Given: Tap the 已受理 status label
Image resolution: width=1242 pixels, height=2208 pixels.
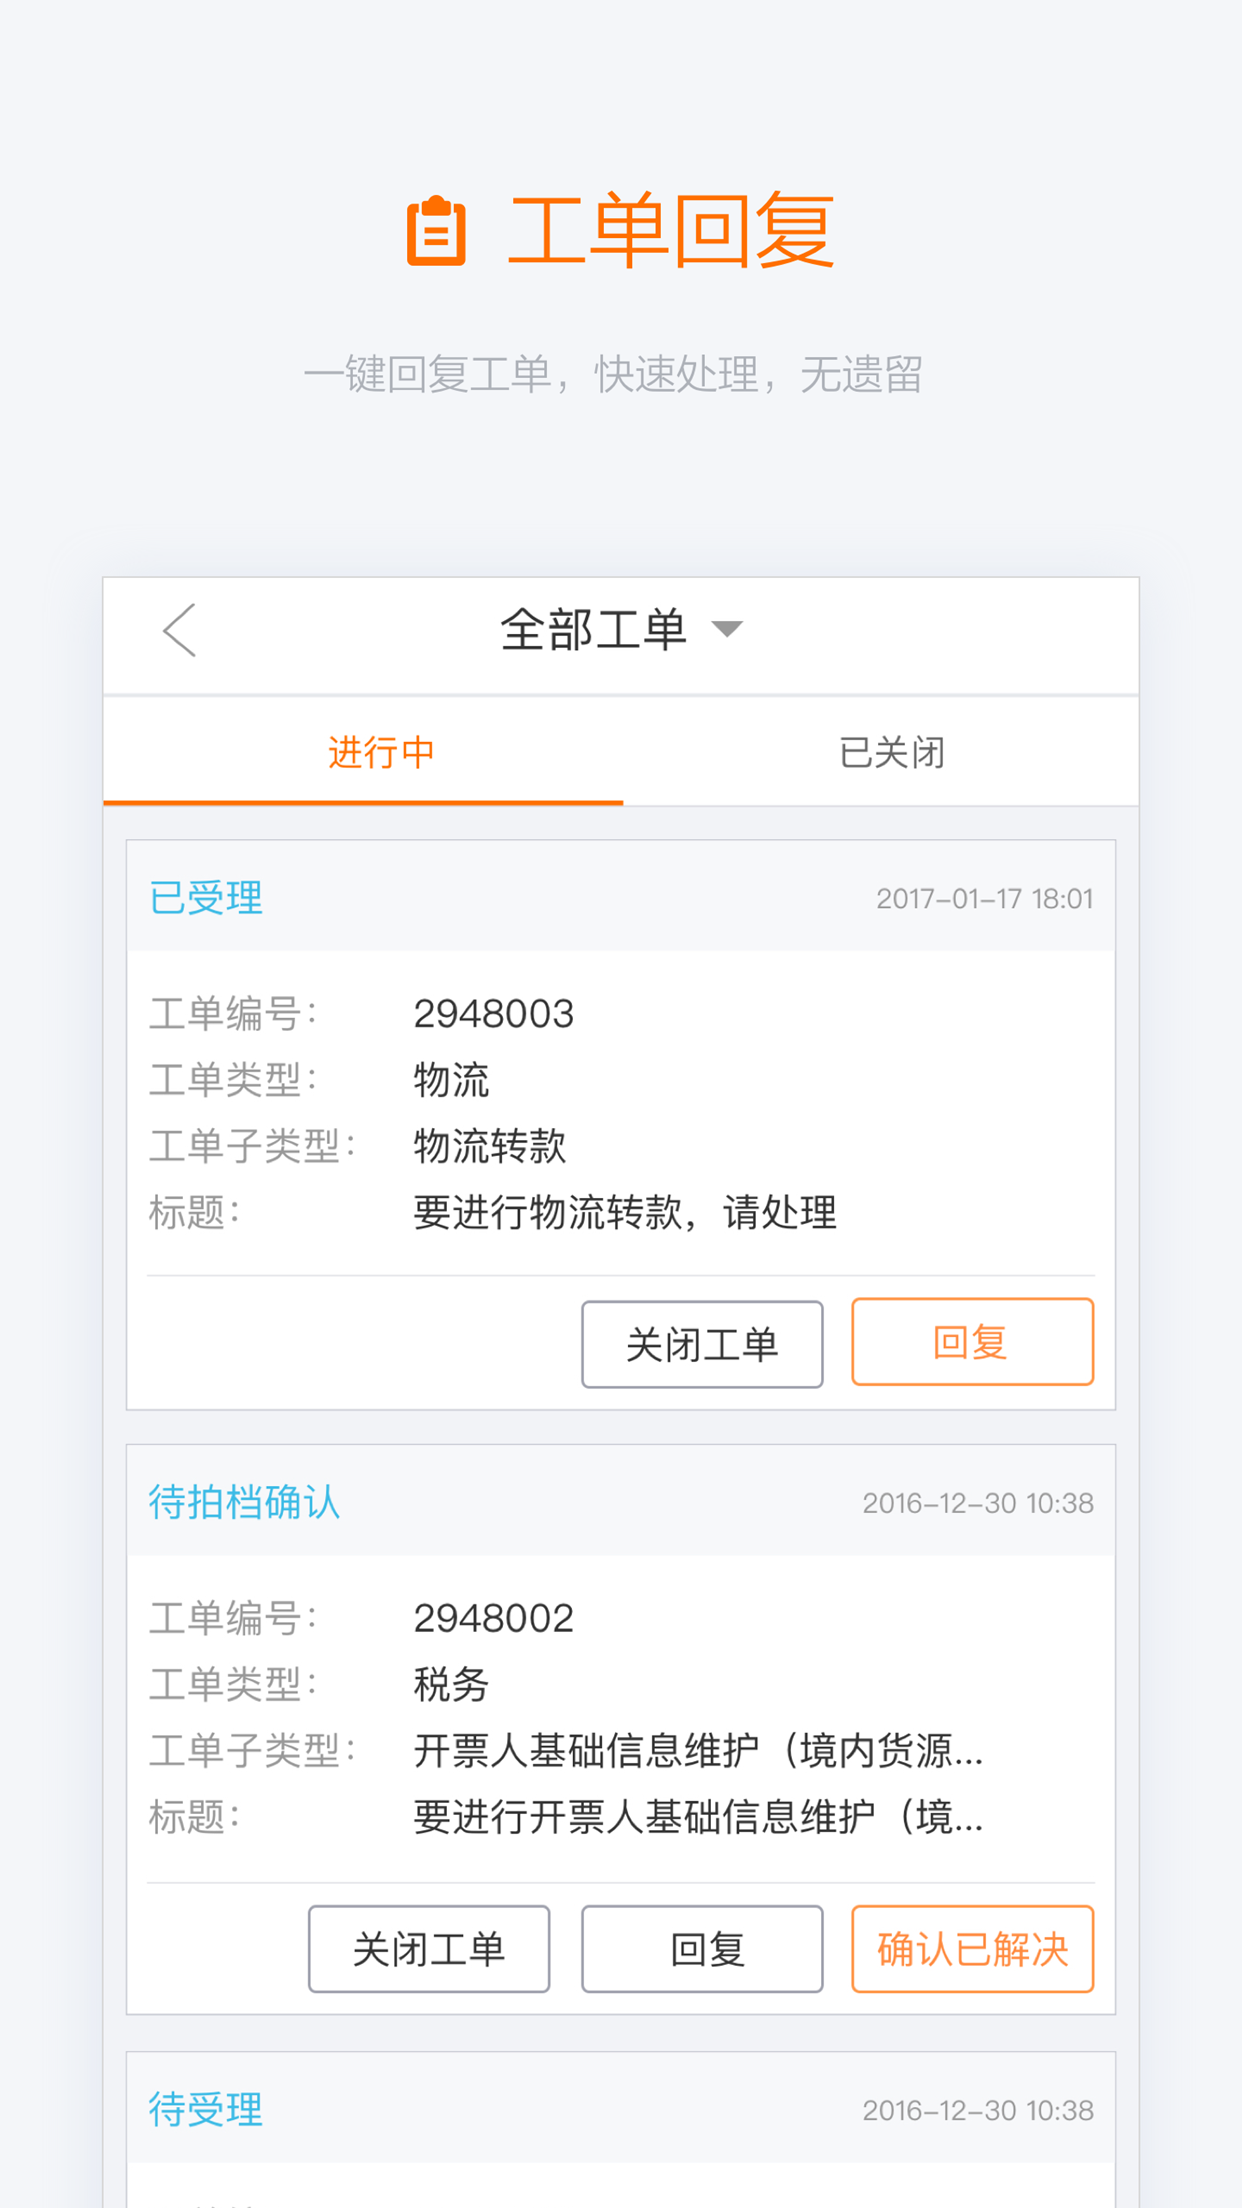Looking at the screenshot, I should pos(206,898).
